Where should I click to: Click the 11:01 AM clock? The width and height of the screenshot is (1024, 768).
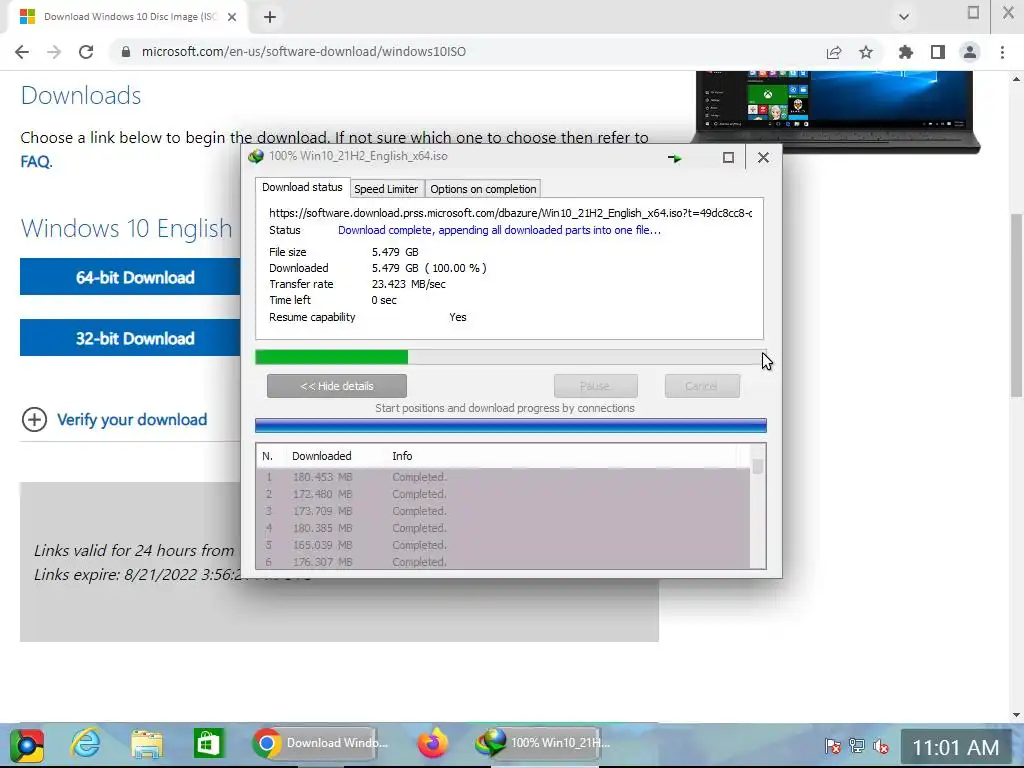click(x=955, y=747)
